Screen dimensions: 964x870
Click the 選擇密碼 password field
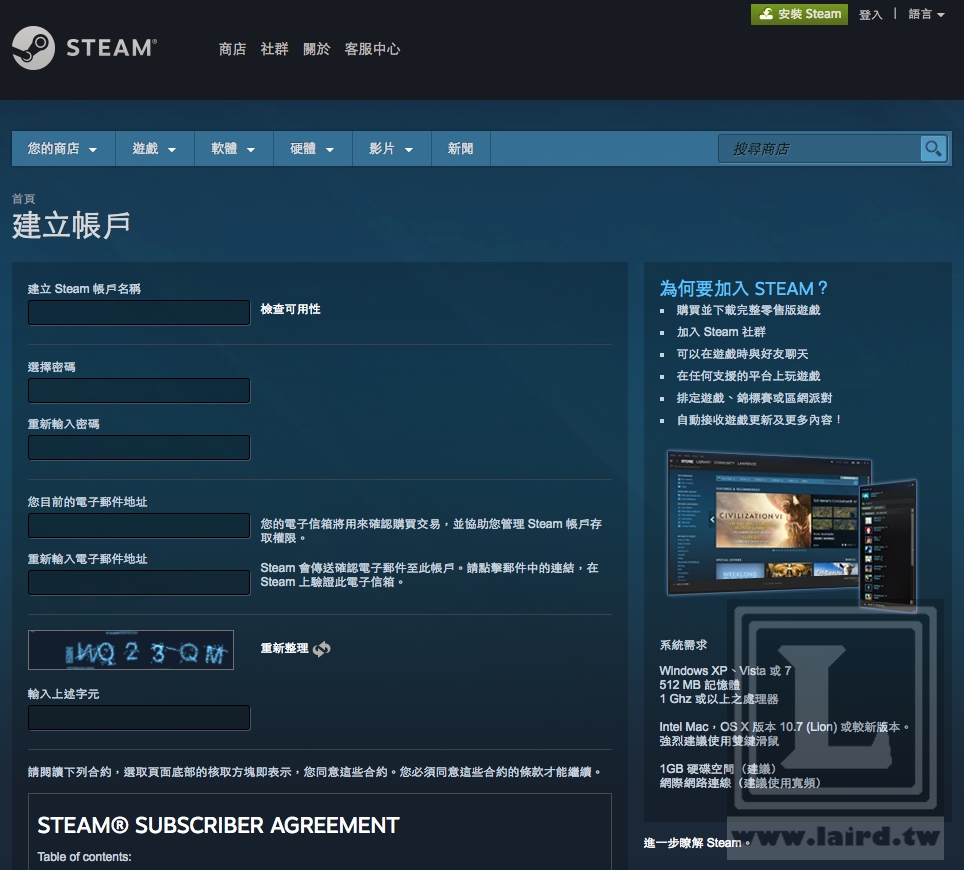pyautogui.click(x=139, y=391)
